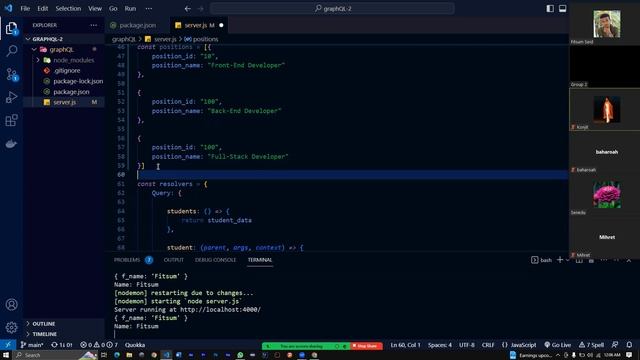Click Stop Share red button
640x360 pixels.
(366, 346)
